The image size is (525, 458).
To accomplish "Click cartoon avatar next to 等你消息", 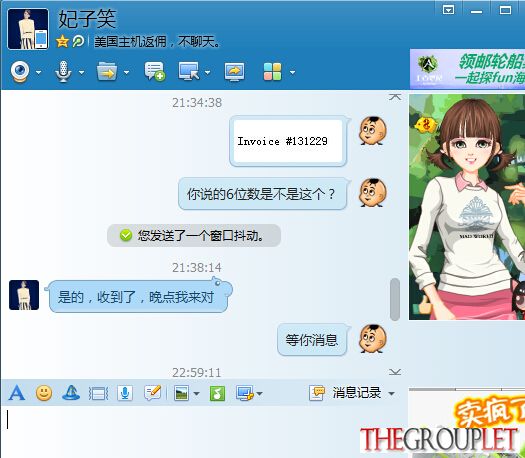I will [373, 339].
